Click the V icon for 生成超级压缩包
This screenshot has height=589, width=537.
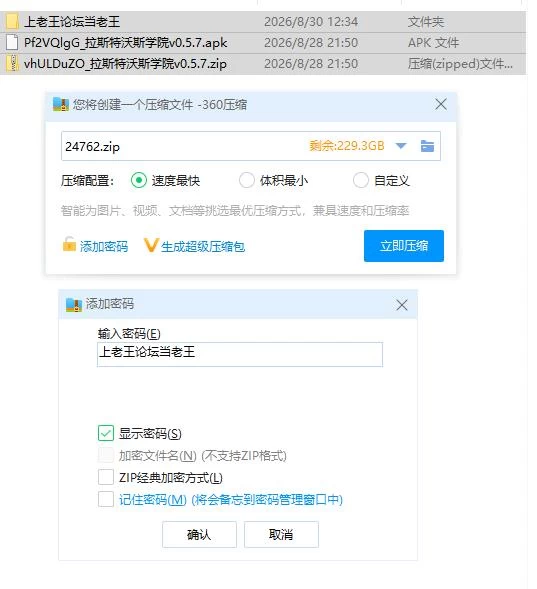(x=151, y=245)
